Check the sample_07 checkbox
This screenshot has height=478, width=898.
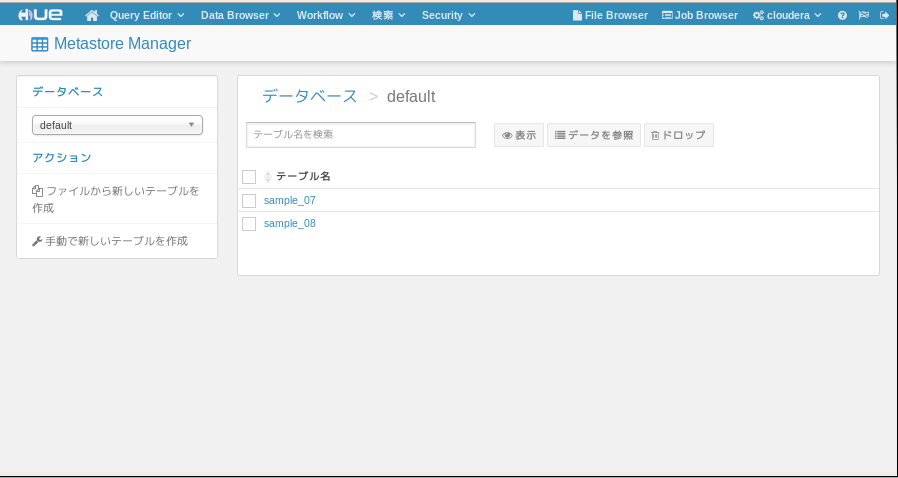point(249,201)
